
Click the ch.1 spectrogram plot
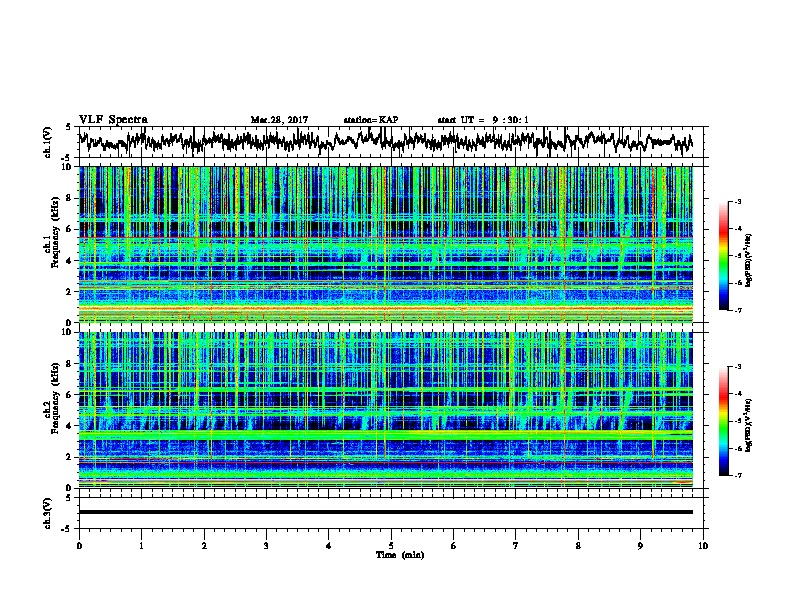pyautogui.click(x=386, y=244)
